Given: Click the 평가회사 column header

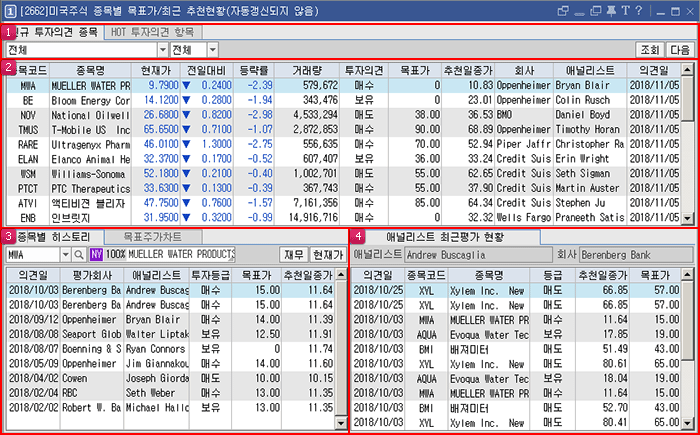Looking at the screenshot, I should pyautogui.click(x=92, y=275).
